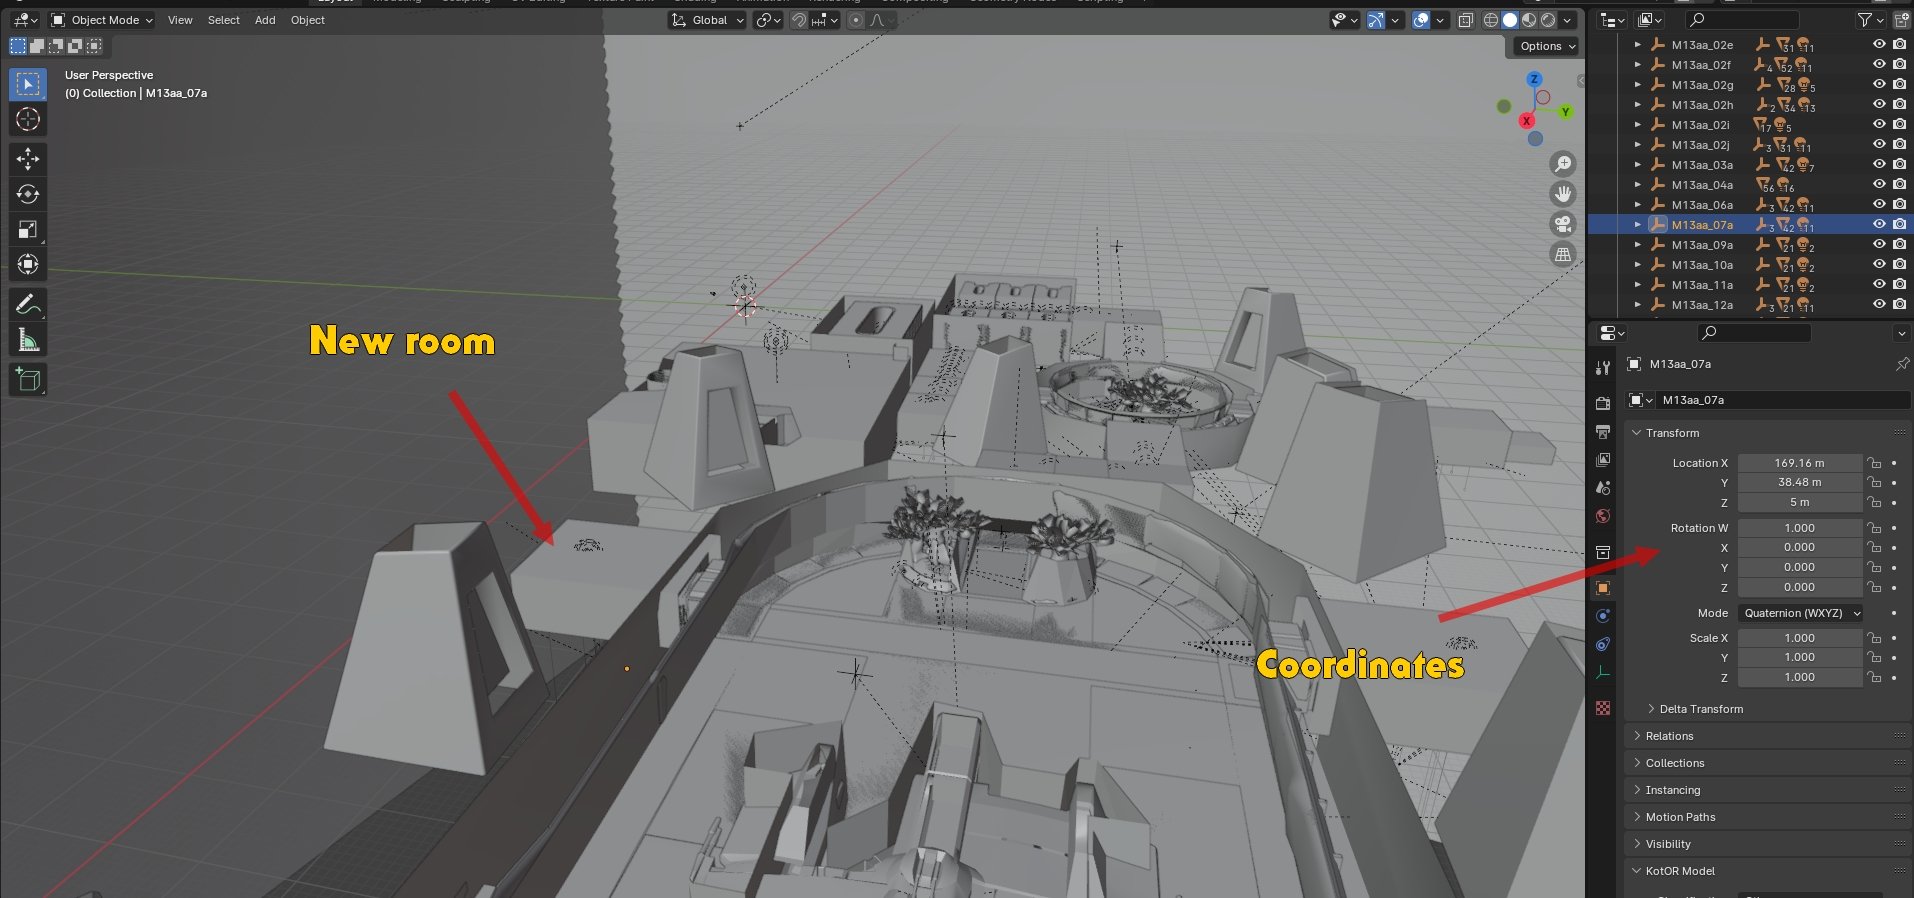Image resolution: width=1914 pixels, height=898 pixels.
Task: Select the Scale tool
Action: coord(28,229)
